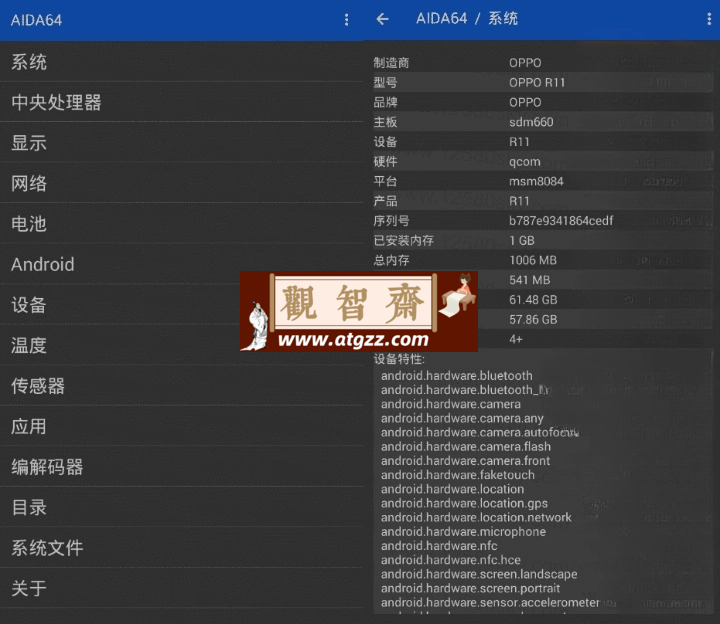
Task: Click the 4+ value
Action: [516, 339]
